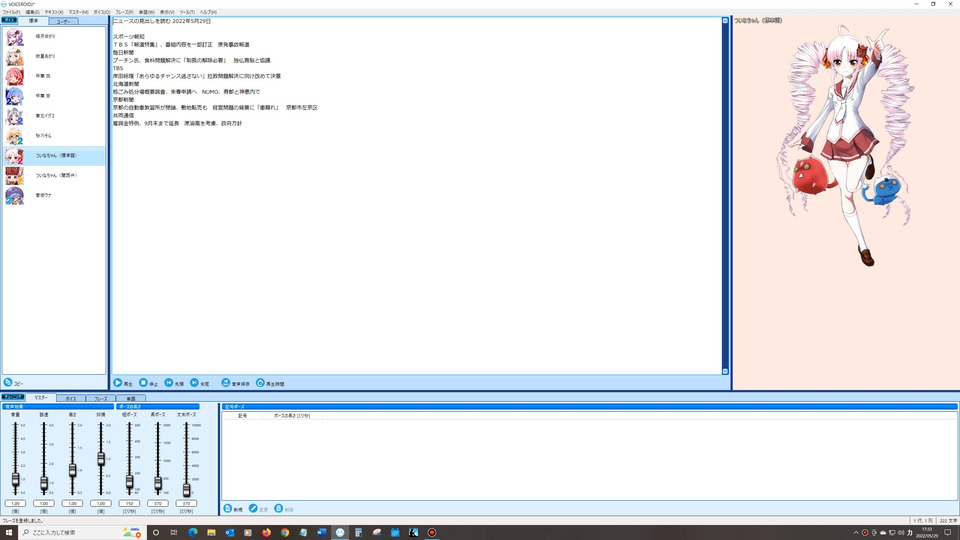Click the 話速 value field
This screenshot has width=960, height=540.
pos(44,503)
